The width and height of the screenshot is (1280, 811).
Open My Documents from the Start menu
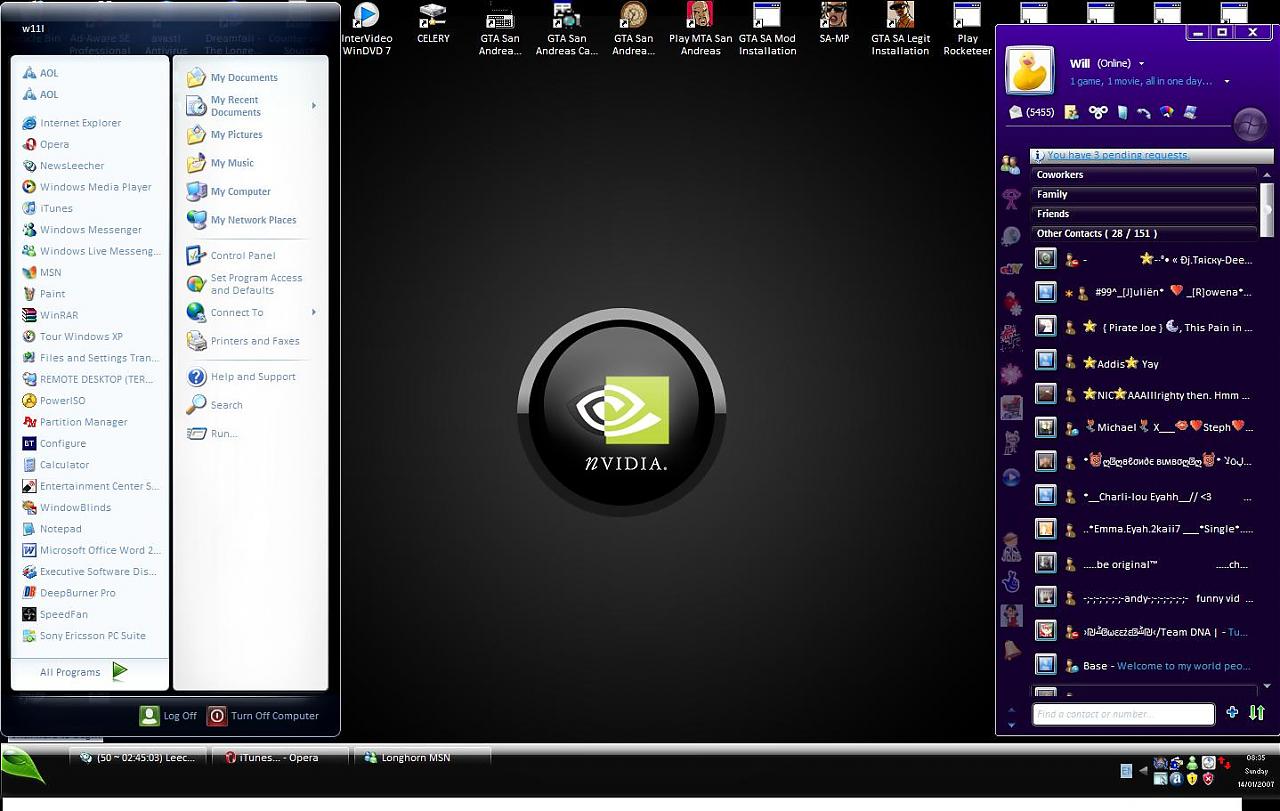click(232, 78)
